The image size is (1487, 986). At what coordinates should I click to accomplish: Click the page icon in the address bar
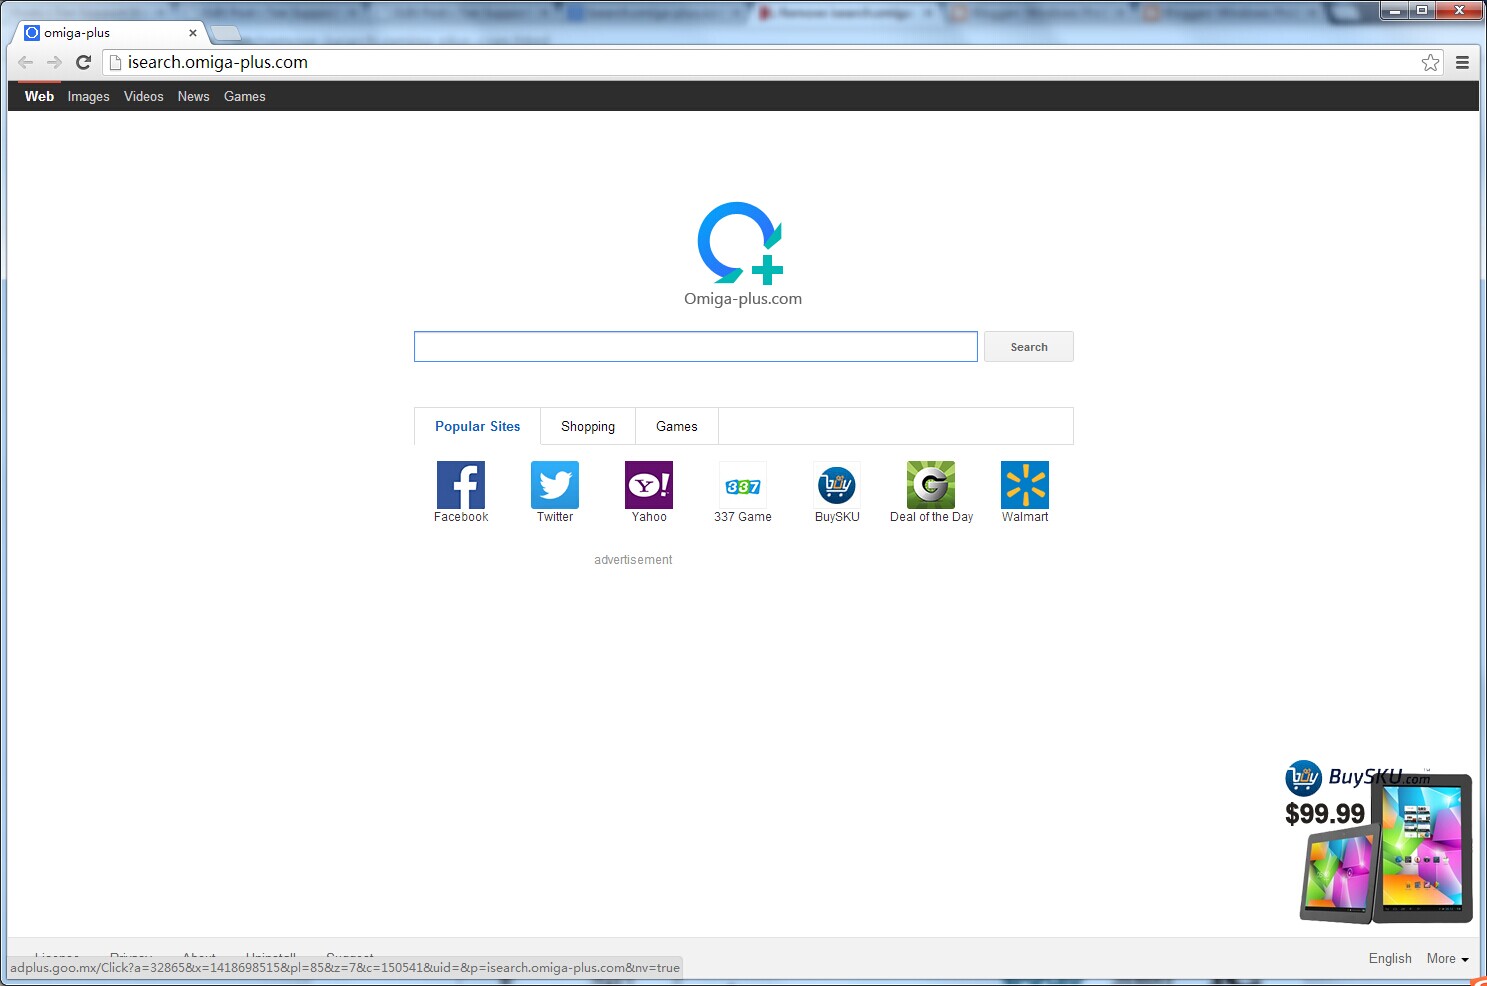coord(115,62)
